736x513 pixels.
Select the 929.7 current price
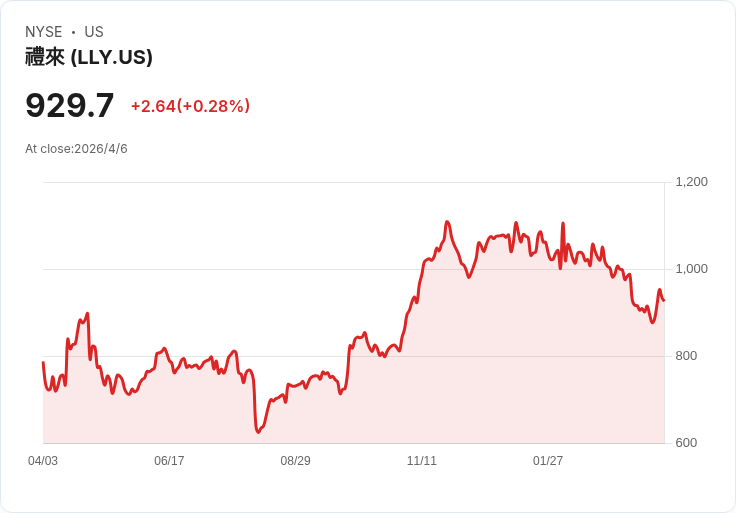click(x=70, y=105)
